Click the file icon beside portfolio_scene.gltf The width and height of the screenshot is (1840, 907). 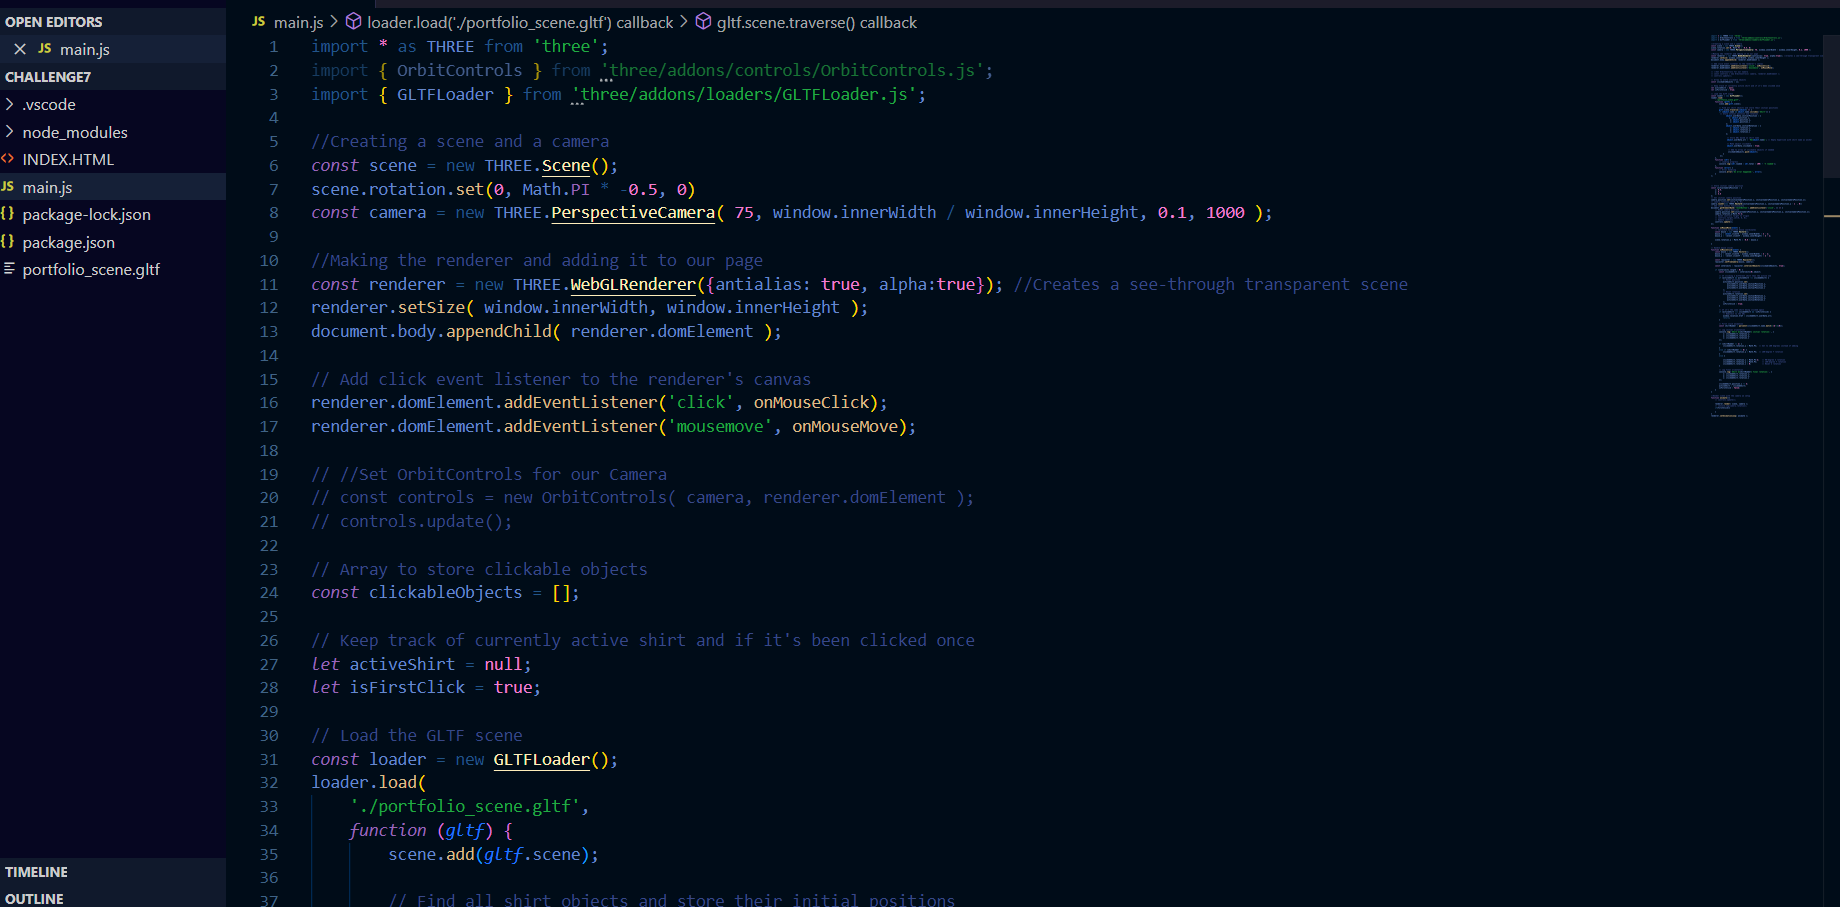8,269
